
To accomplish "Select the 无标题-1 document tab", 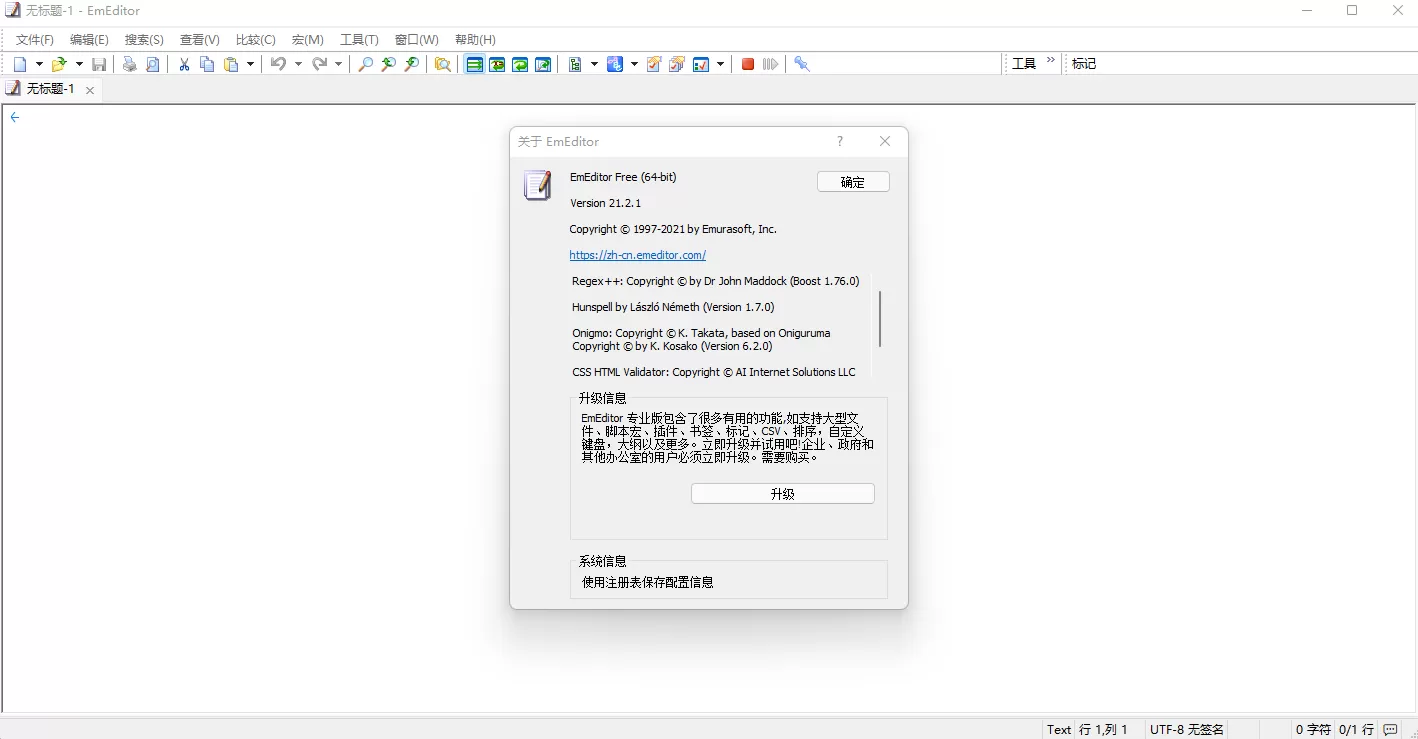I will click(48, 88).
